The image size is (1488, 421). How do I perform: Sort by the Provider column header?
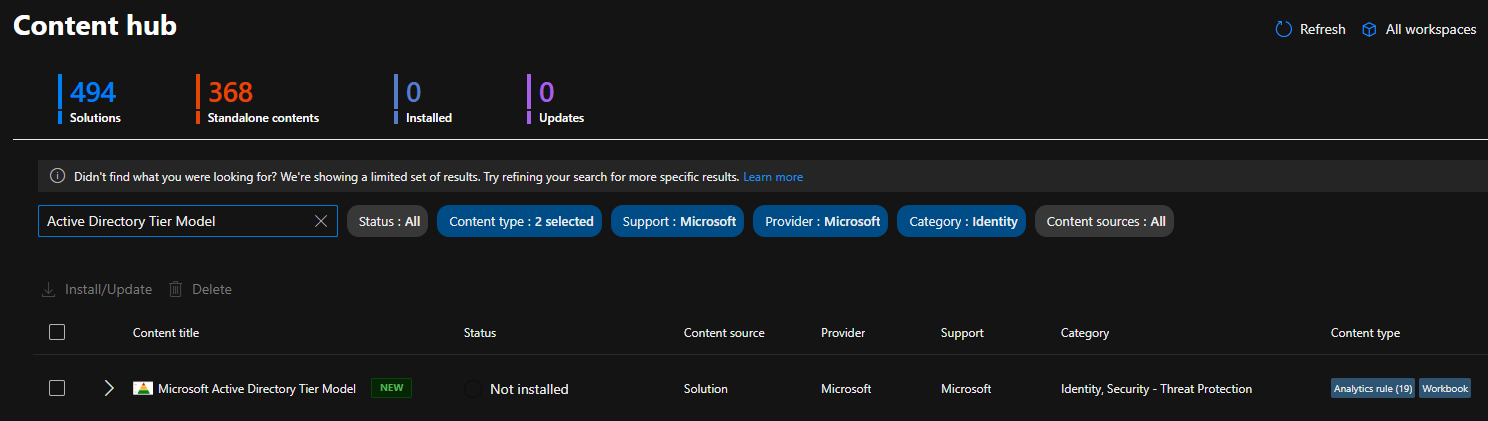click(843, 332)
